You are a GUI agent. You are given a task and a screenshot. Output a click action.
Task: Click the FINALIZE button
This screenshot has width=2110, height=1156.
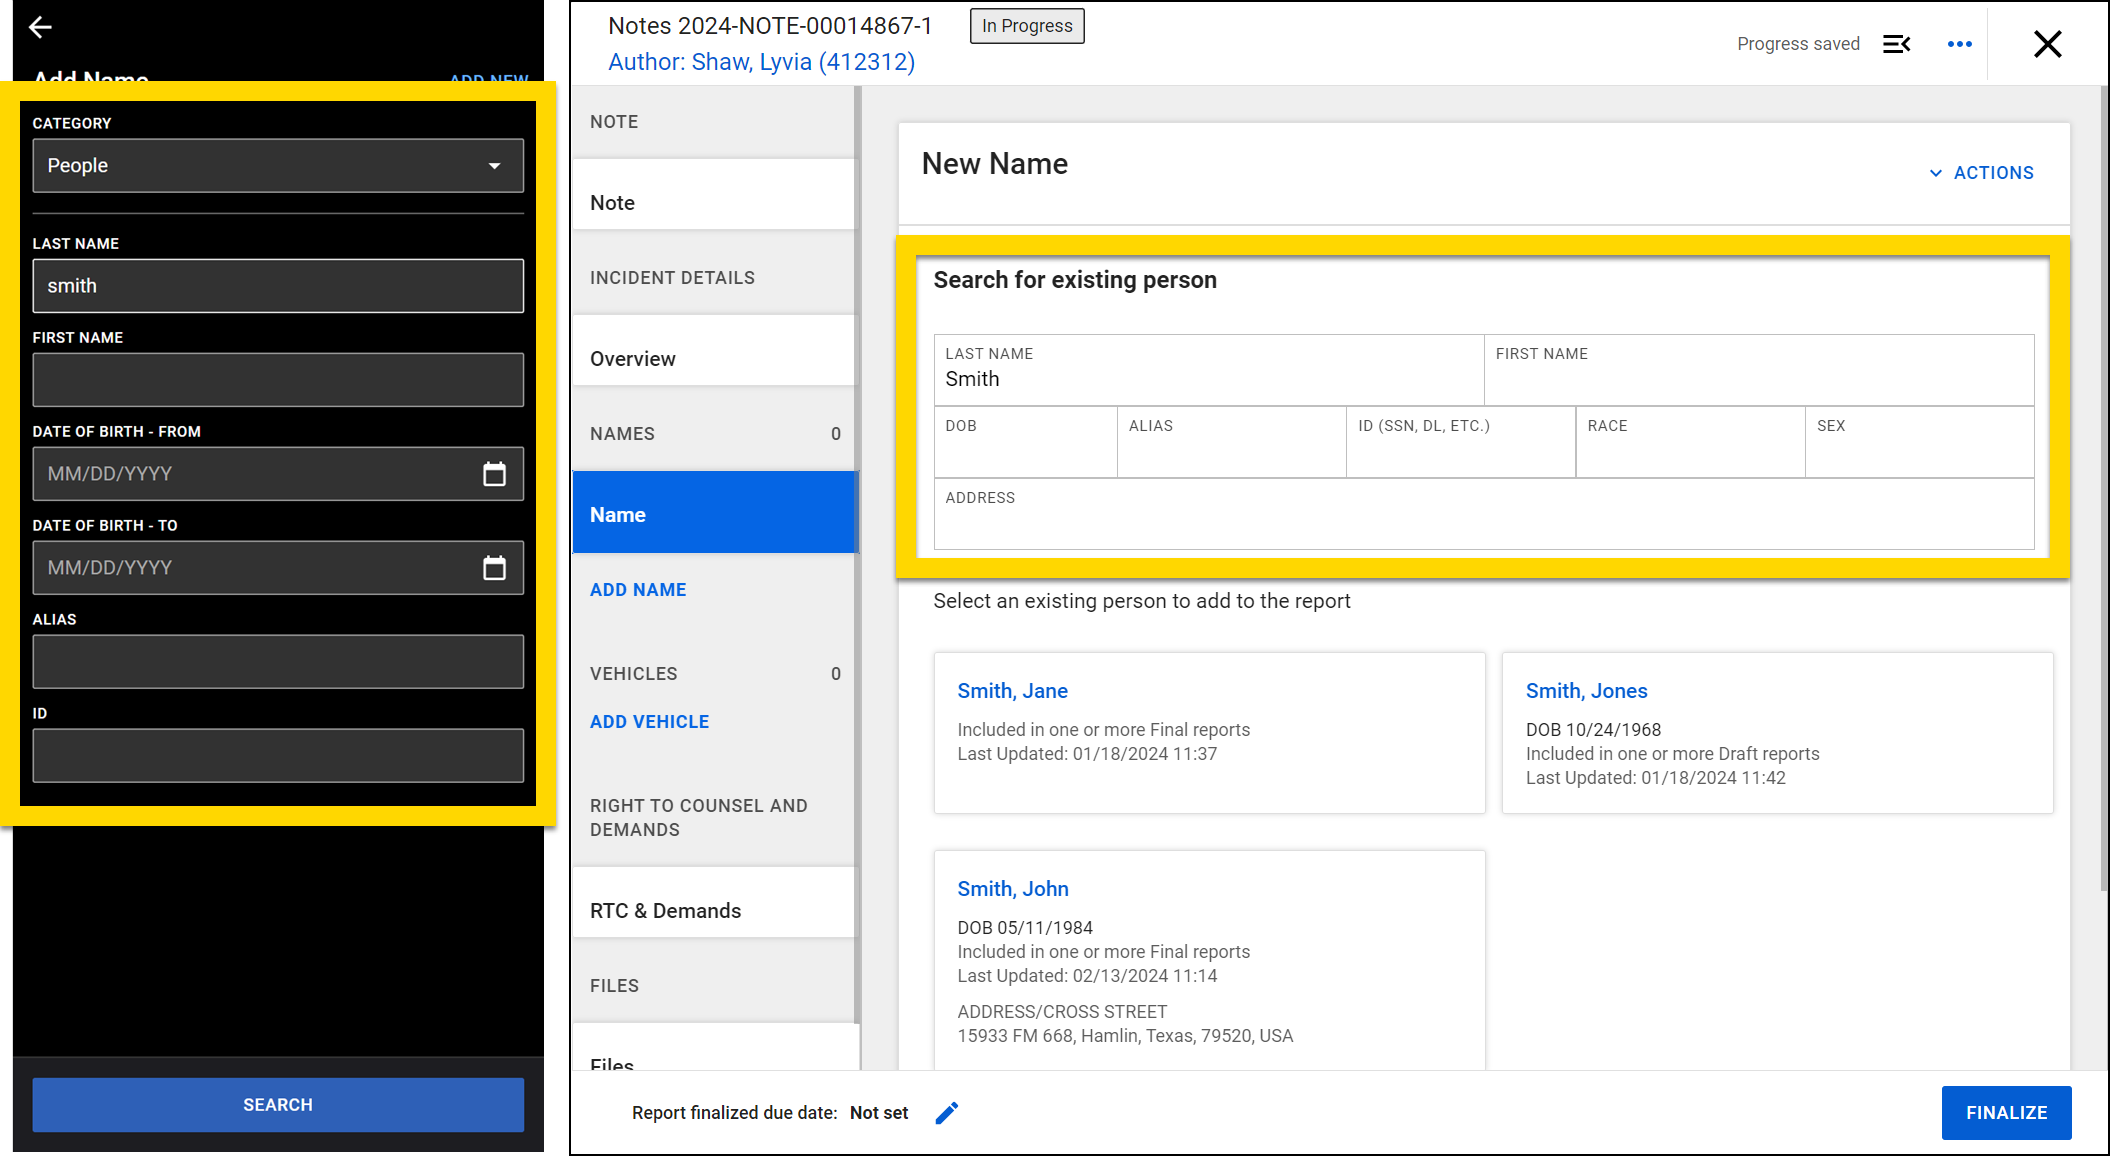(x=2005, y=1112)
